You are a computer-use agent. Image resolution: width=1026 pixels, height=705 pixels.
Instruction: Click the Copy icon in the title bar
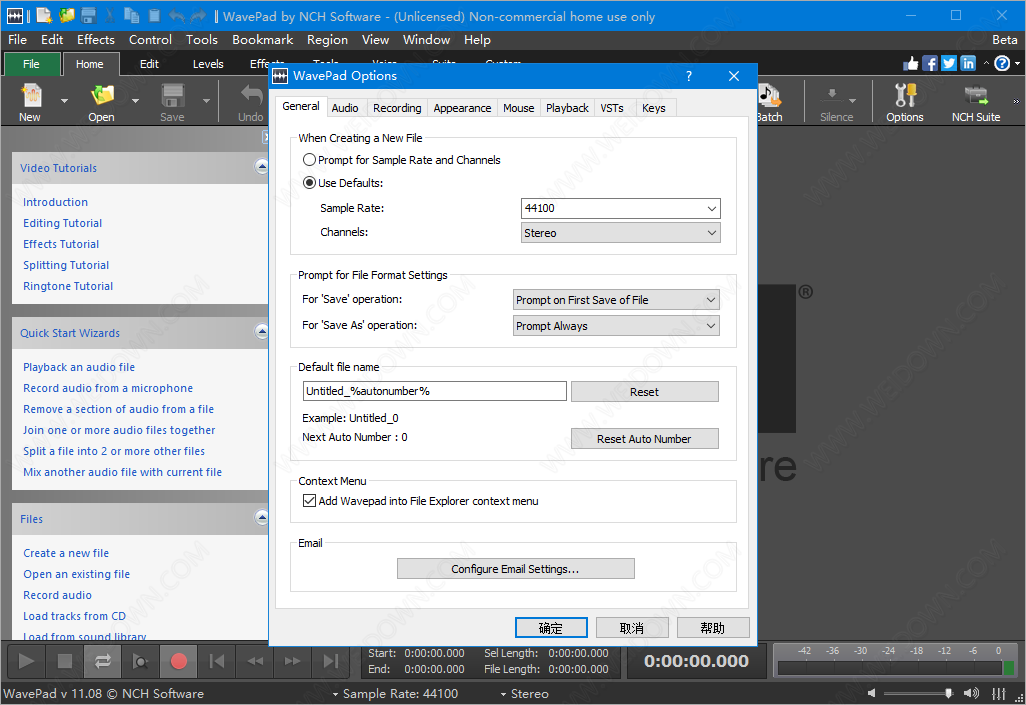pyautogui.click(x=132, y=16)
